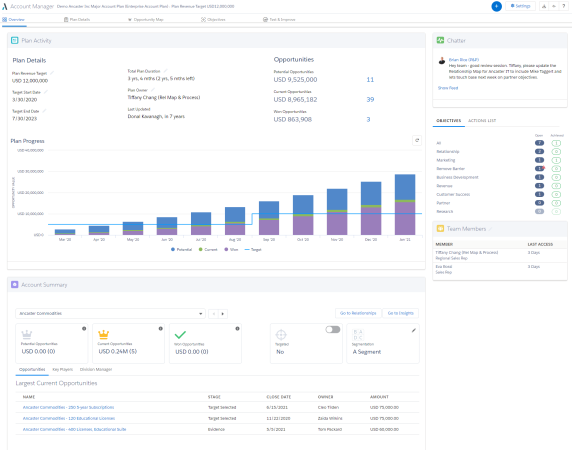
Task: Click info icon on Current Opportunities card
Action: [x=161, y=329]
